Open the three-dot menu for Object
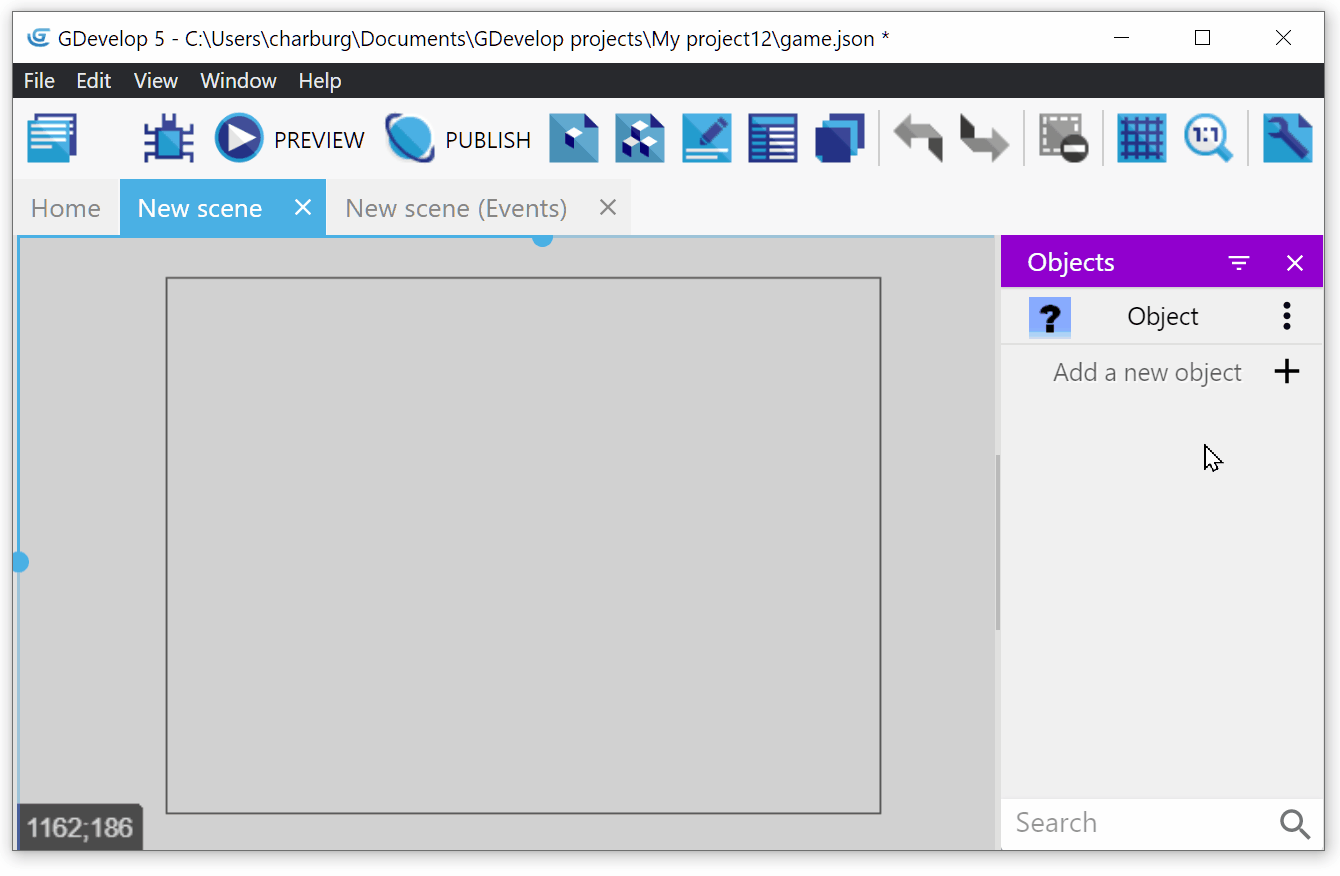 click(1287, 317)
